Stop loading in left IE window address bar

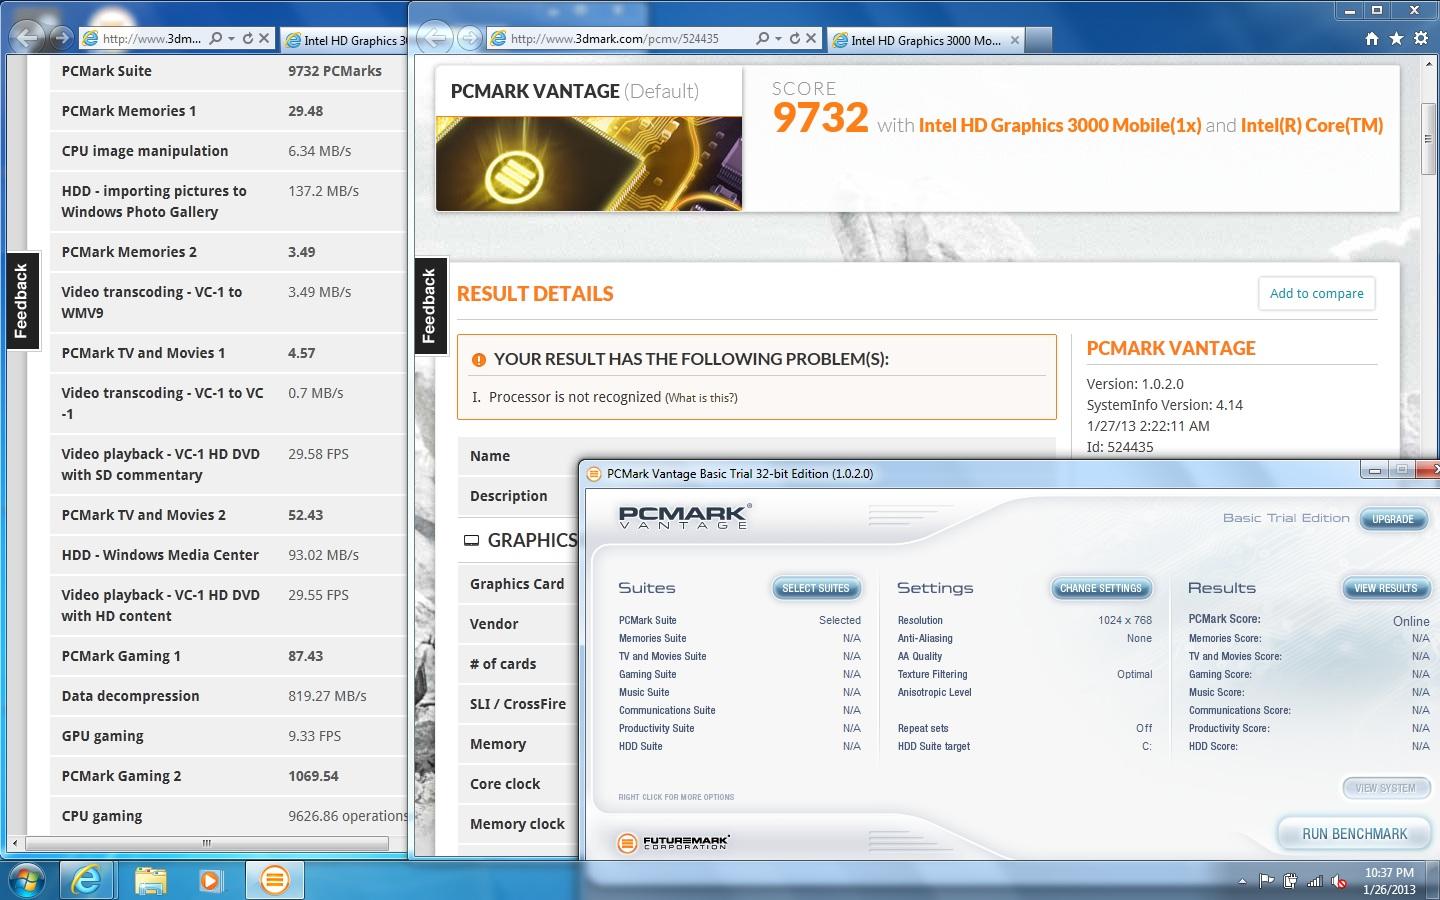(264, 38)
